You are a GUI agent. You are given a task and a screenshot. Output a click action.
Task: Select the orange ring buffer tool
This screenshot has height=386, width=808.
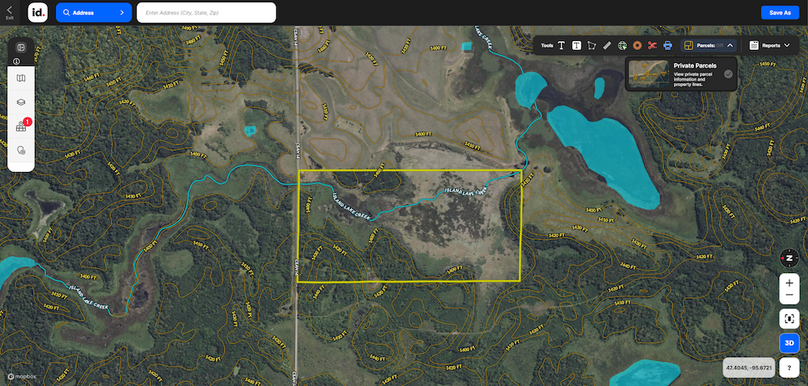637,45
